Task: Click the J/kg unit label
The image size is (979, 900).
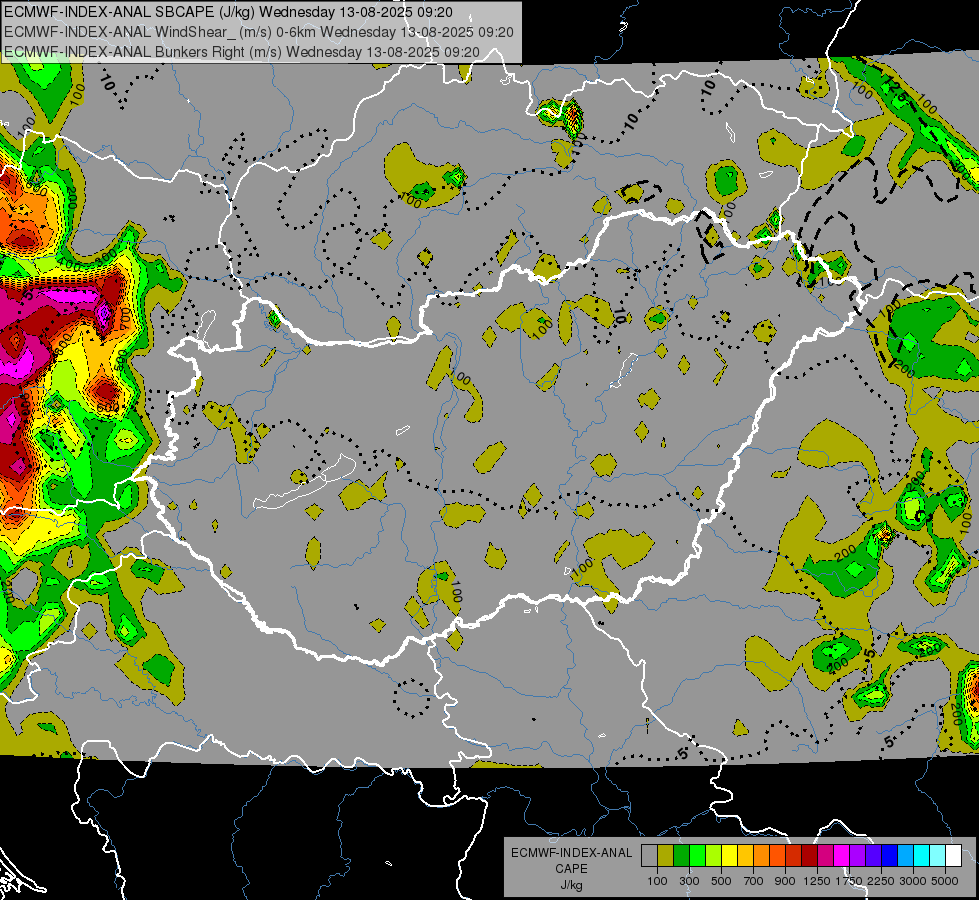Action: tap(571, 885)
